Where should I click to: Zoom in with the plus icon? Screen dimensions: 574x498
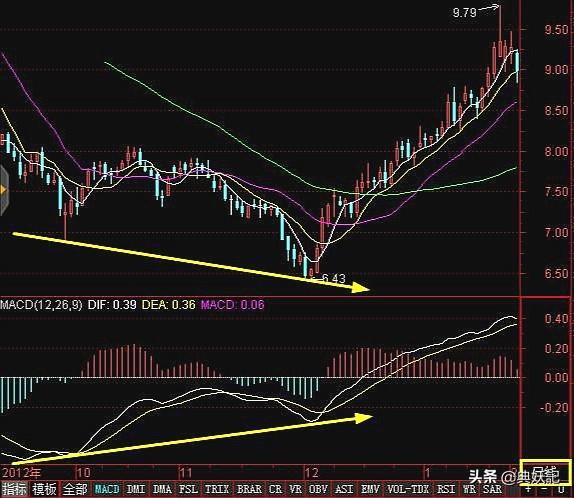point(528,490)
